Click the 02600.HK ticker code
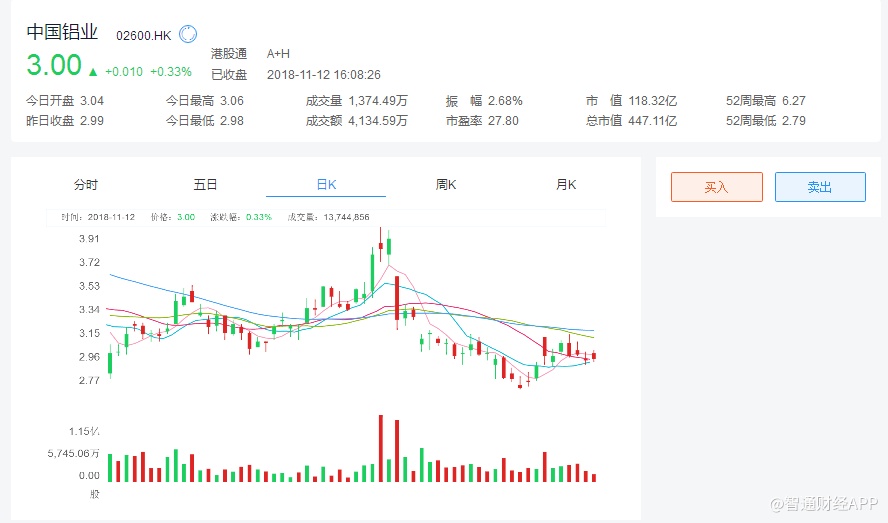 pyautogui.click(x=144, y=35)
